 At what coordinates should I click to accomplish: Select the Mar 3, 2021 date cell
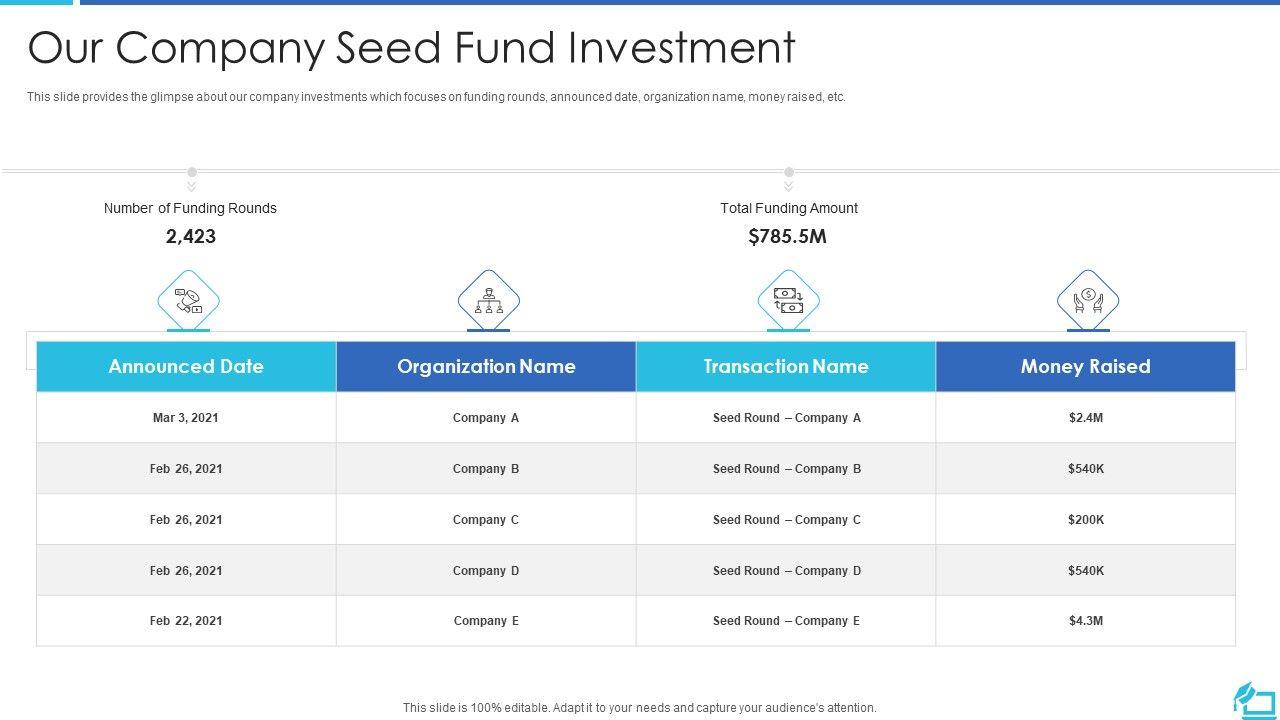186,418
